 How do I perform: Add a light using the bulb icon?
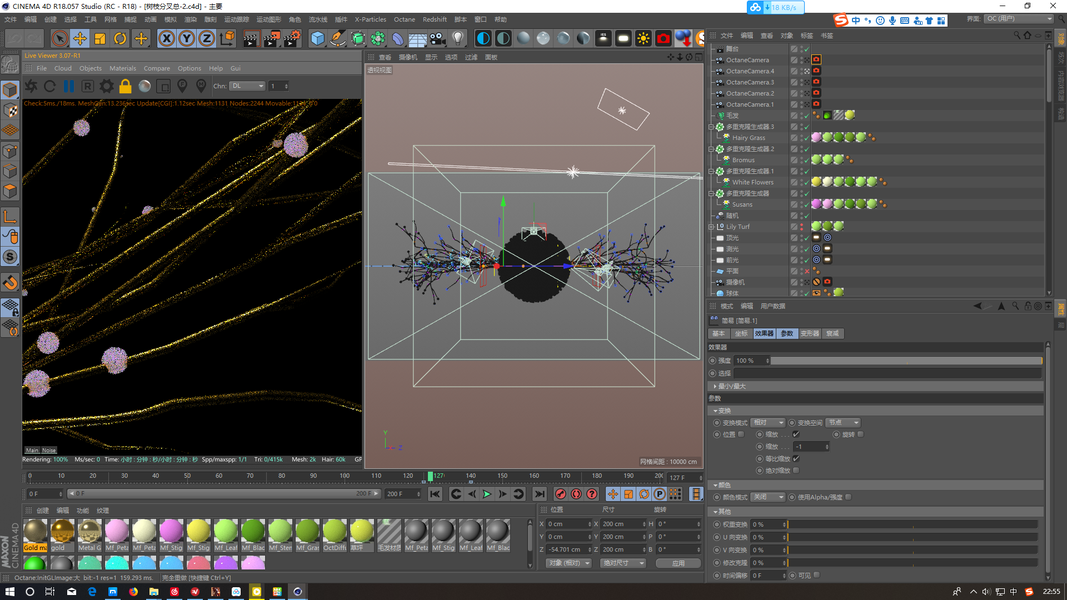[458, 39]
